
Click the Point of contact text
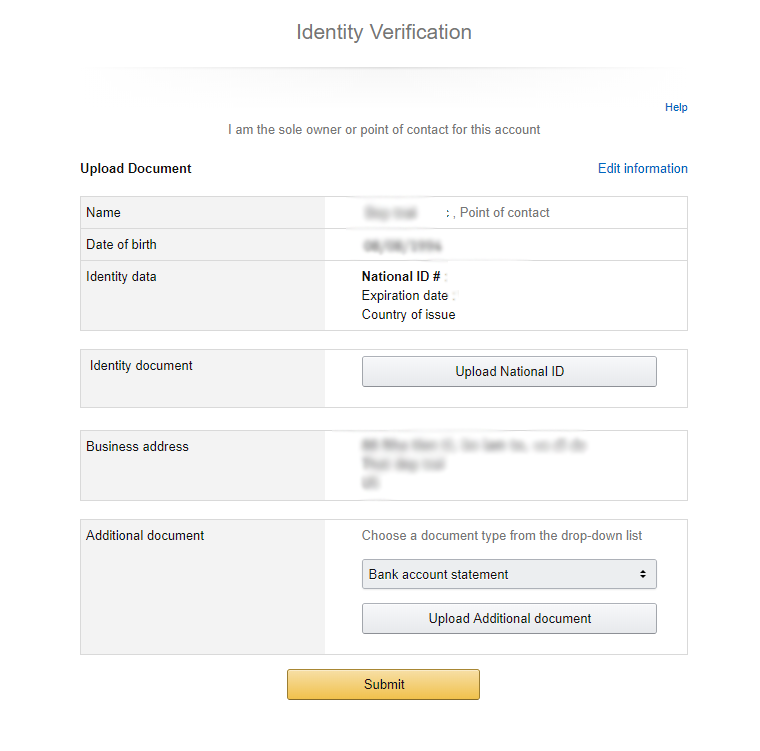(505, 212)
